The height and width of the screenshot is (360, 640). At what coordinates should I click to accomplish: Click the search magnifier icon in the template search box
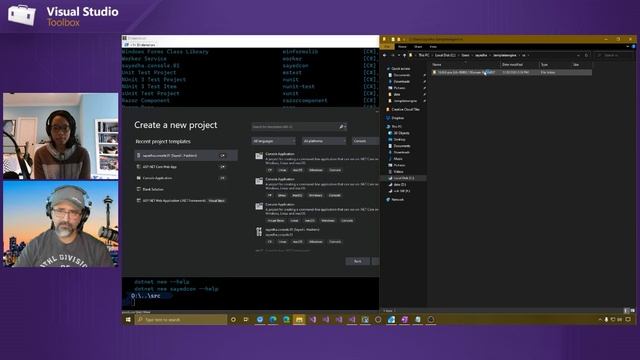click(341, 127)
